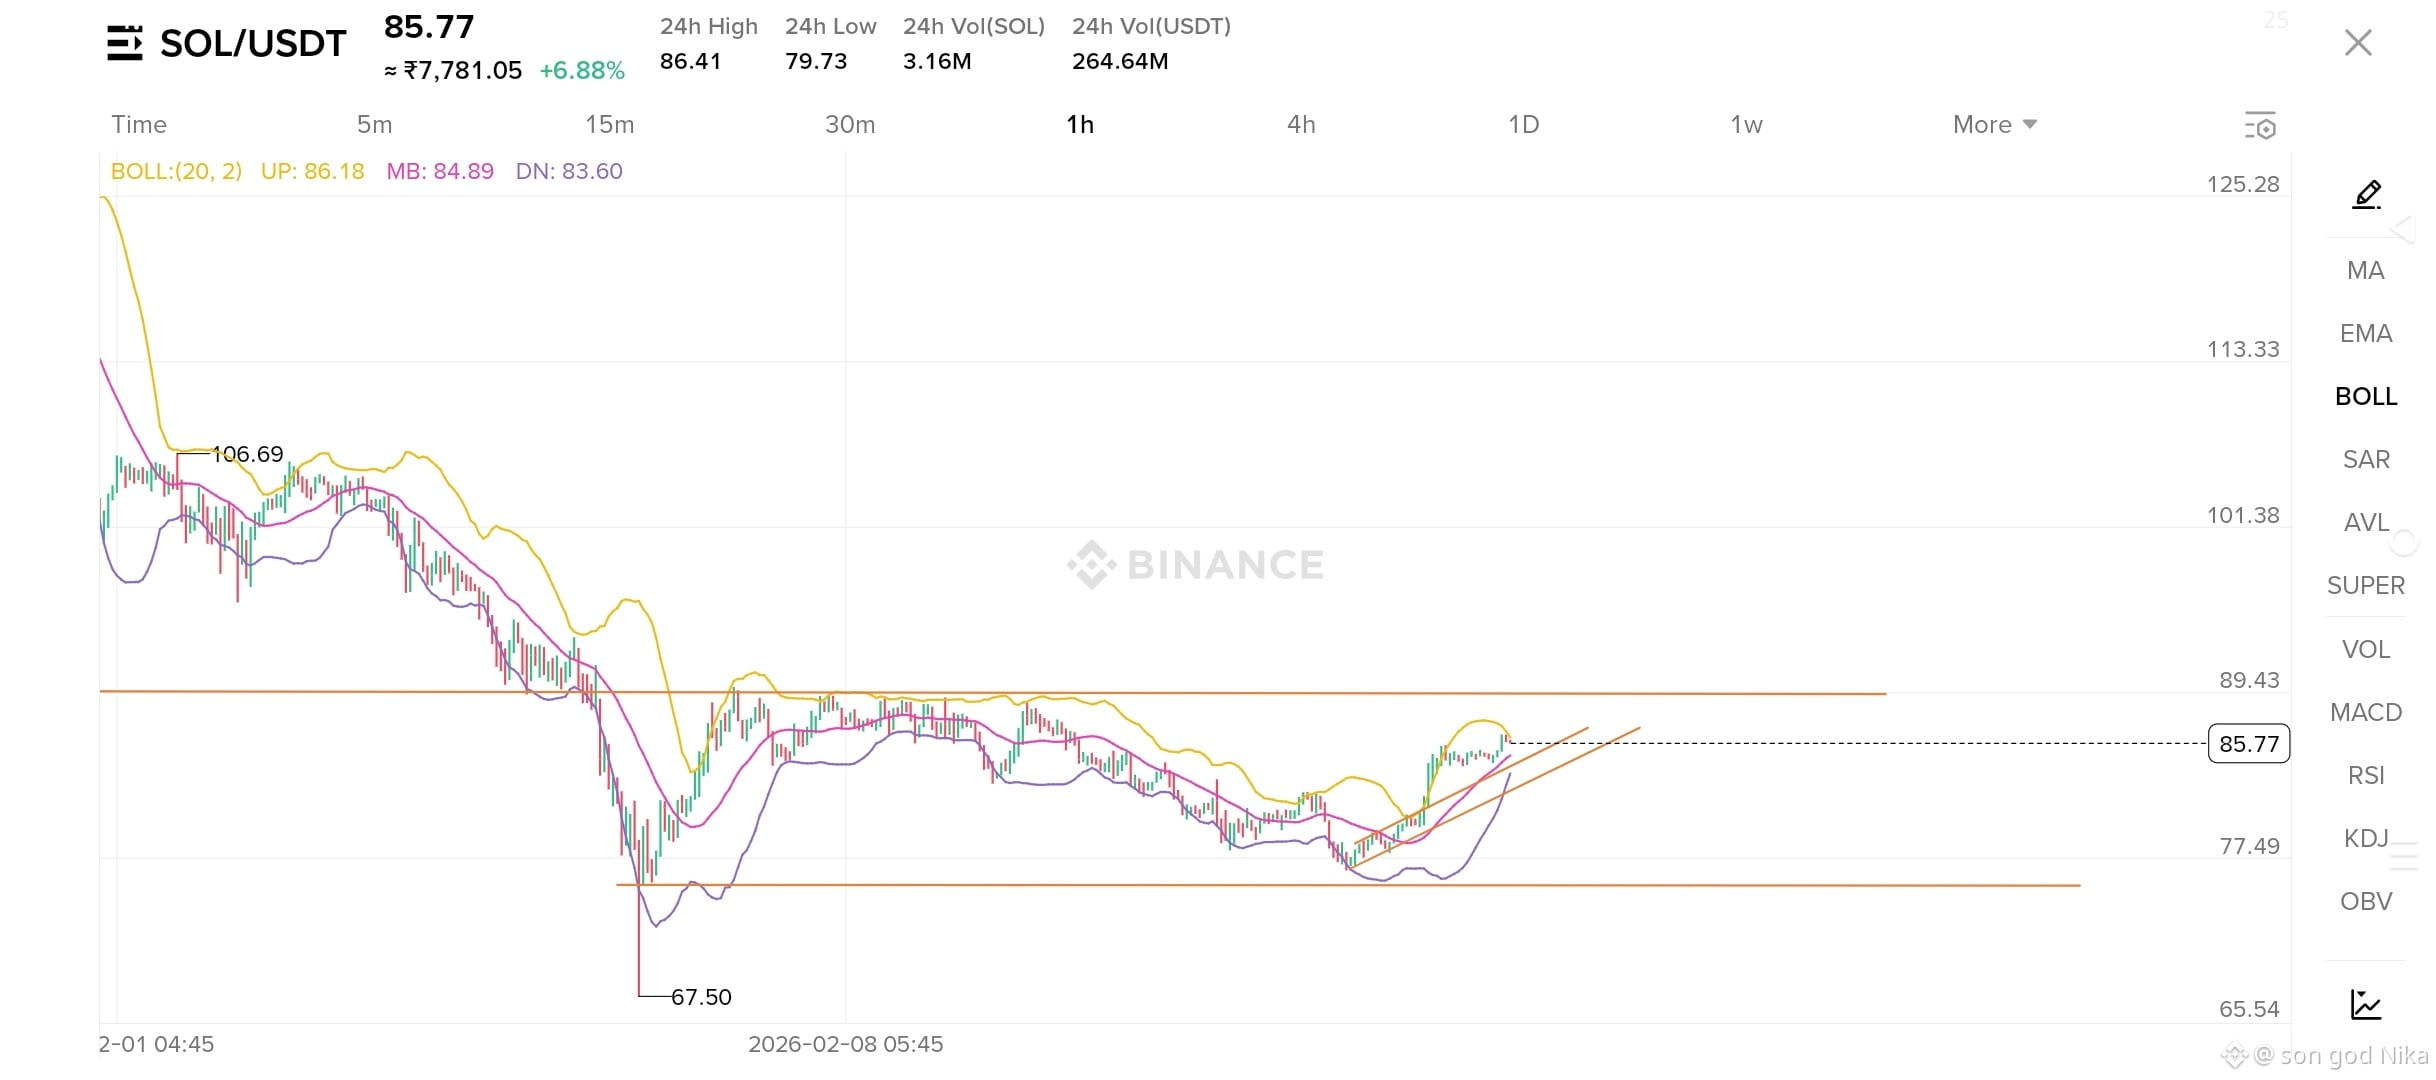2436x1080 pixels.
Task: Turn on the RSI indicator
Action: tap(2366, 776)
